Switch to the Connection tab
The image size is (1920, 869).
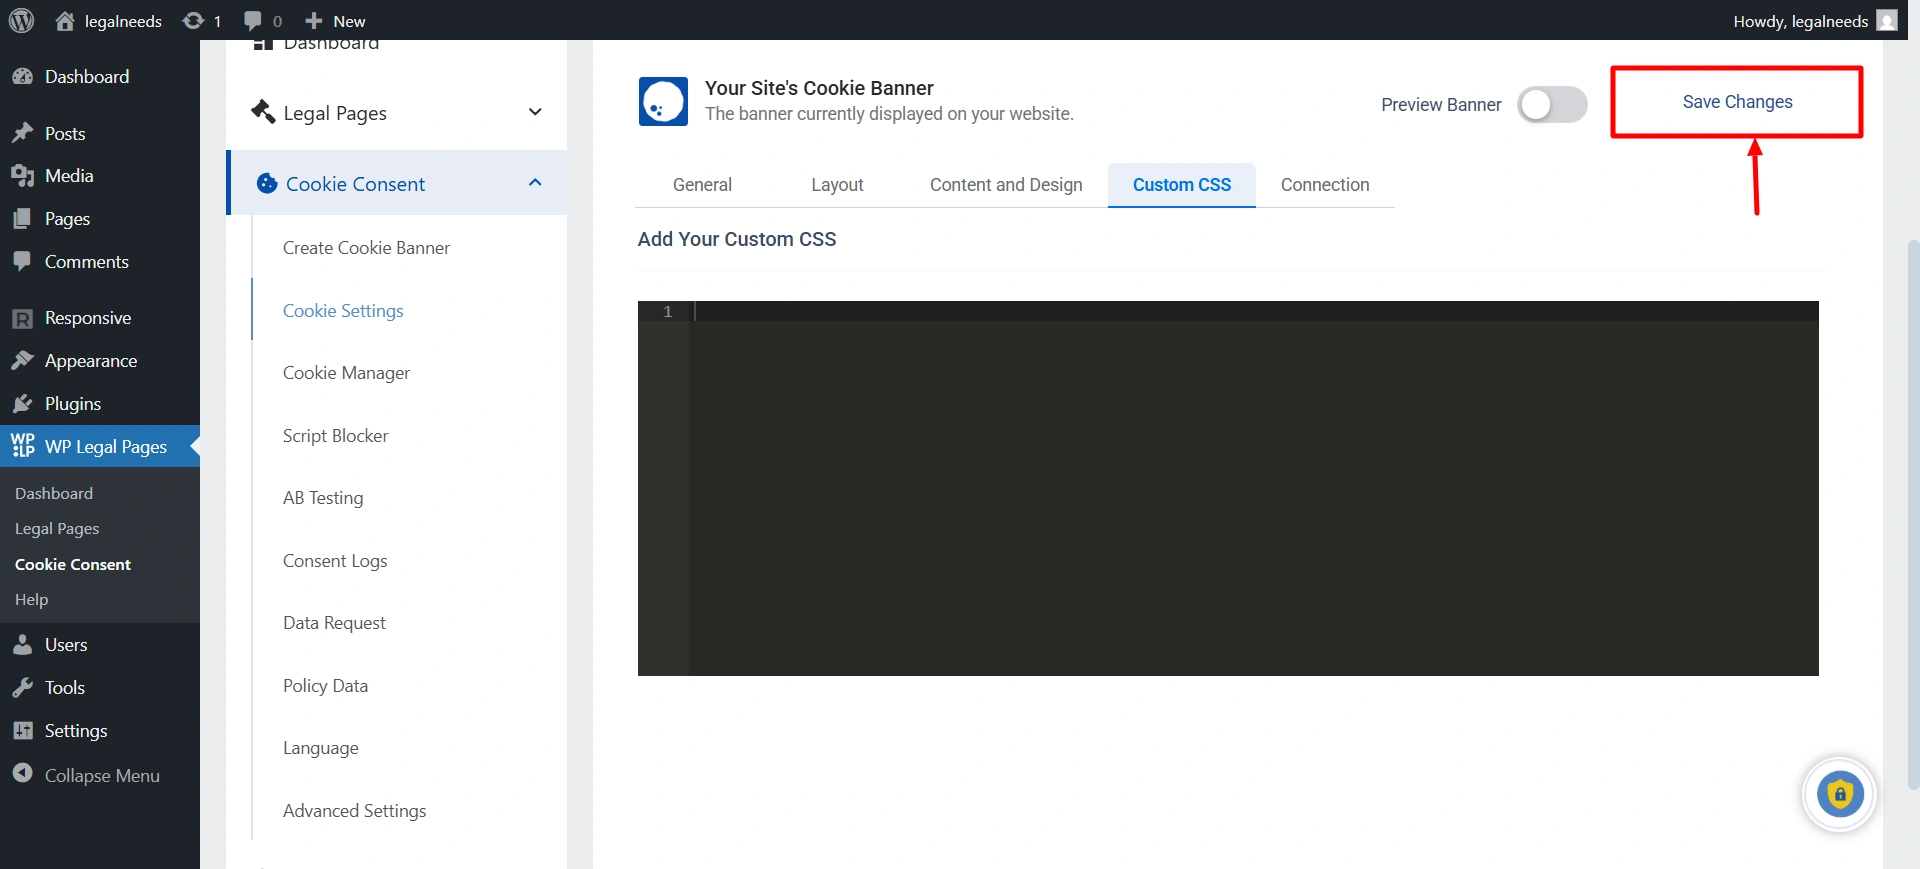(1324, 185)
